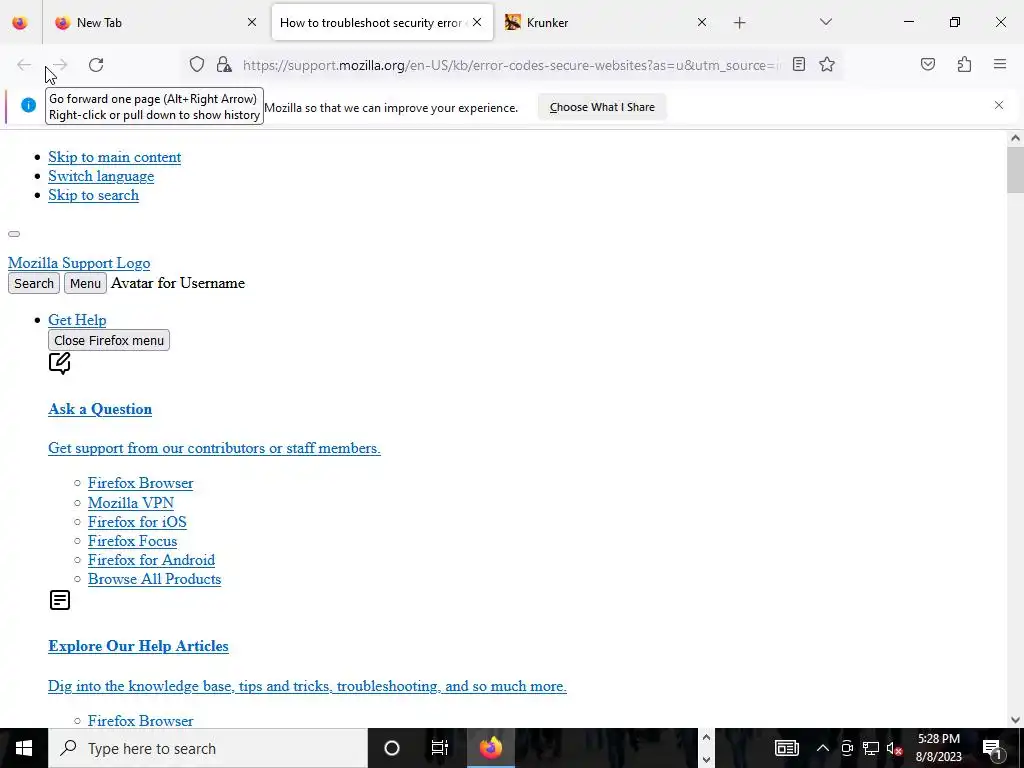The image size is (1024, 768).
Task: Open Save to Pocket icon
Action: coord(927,64)
